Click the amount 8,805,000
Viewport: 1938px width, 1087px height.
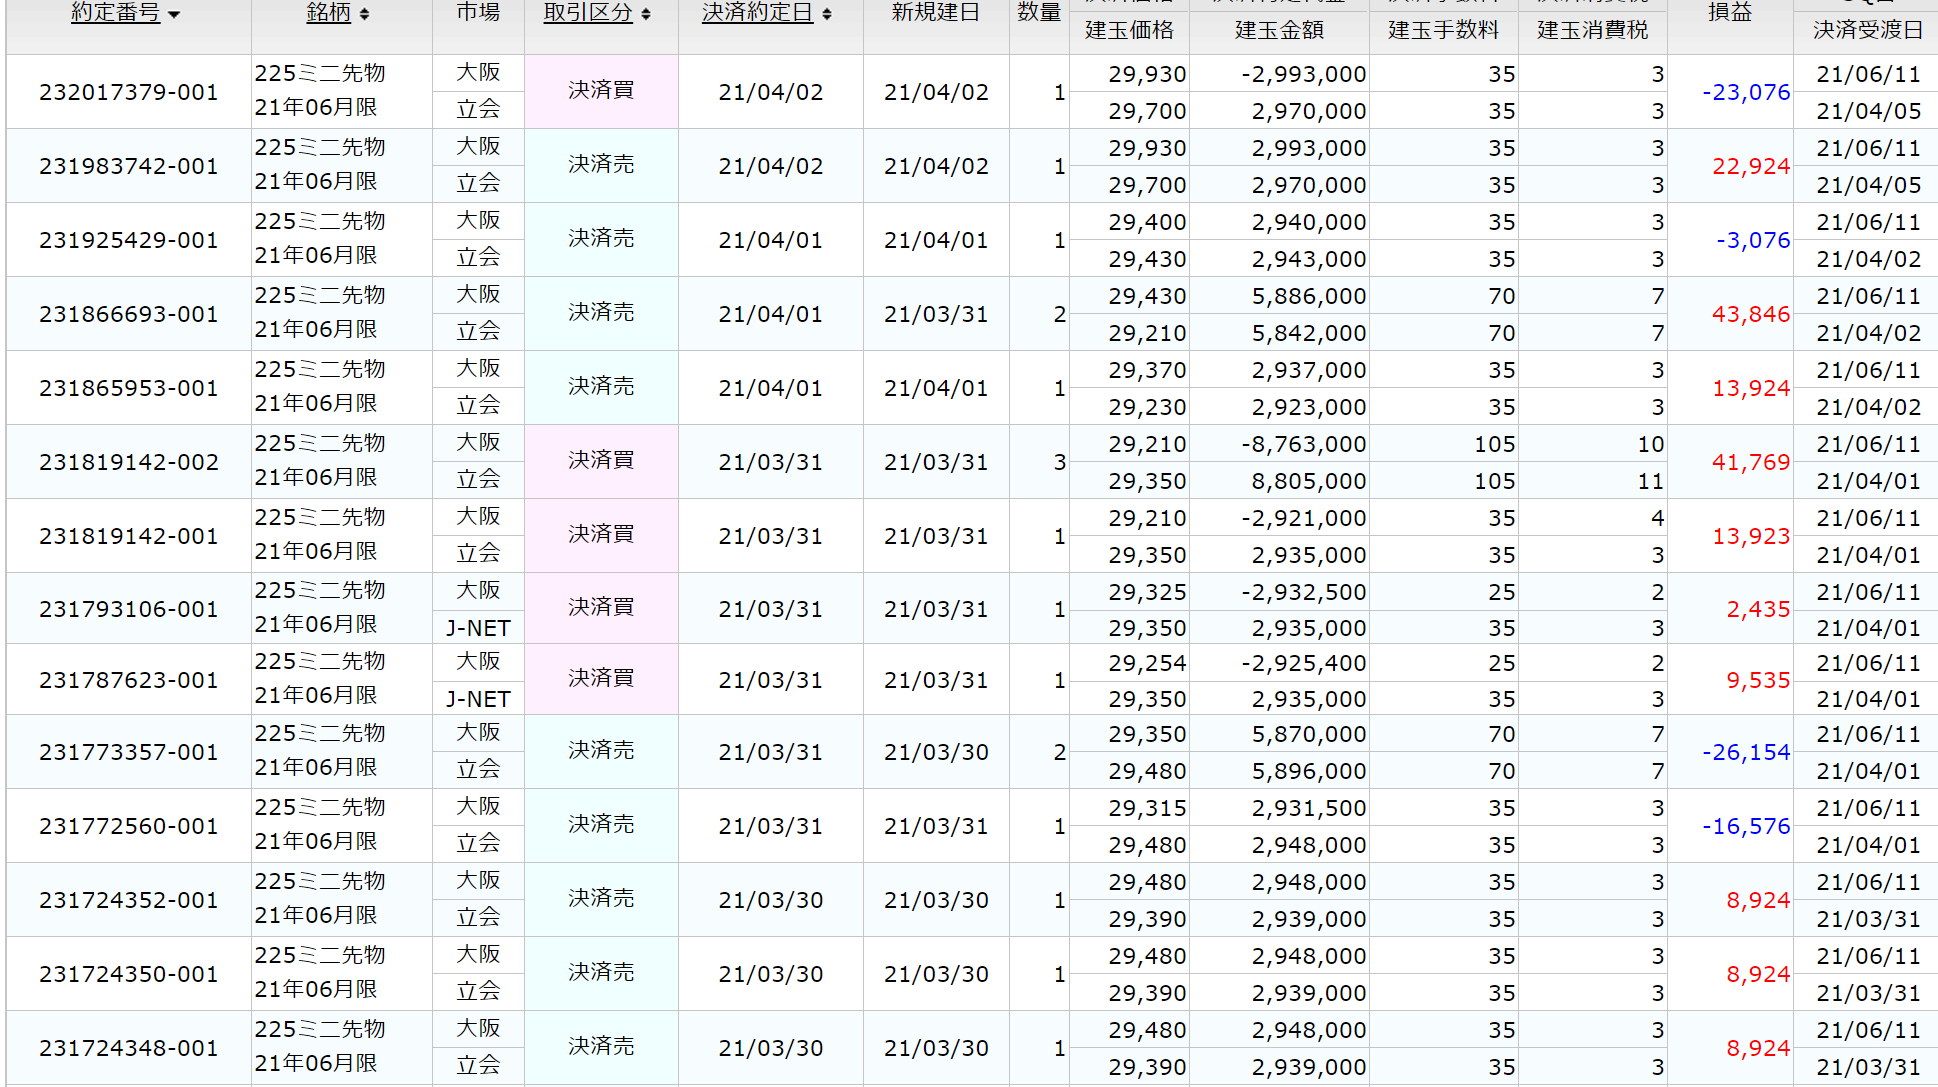[1309, 481]
